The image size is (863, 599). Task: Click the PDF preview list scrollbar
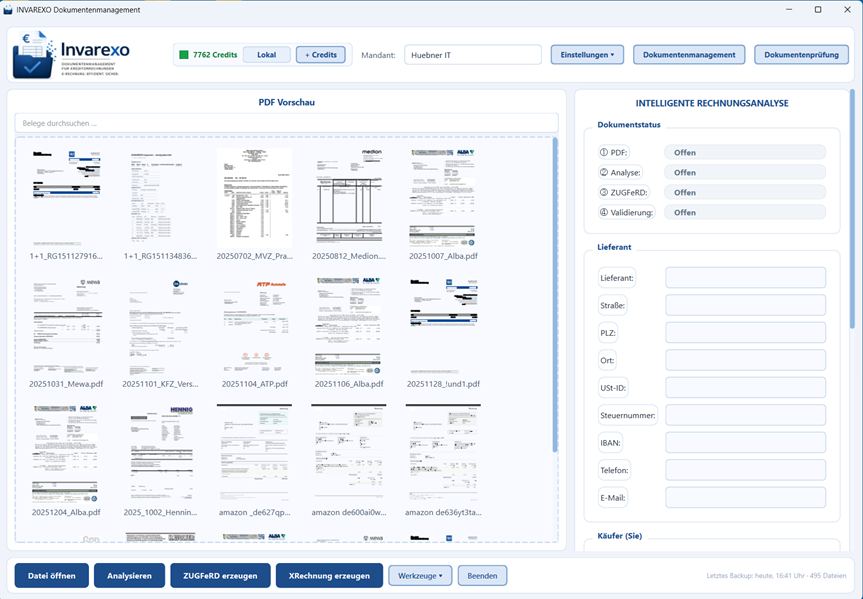click(x=555, y=295)
